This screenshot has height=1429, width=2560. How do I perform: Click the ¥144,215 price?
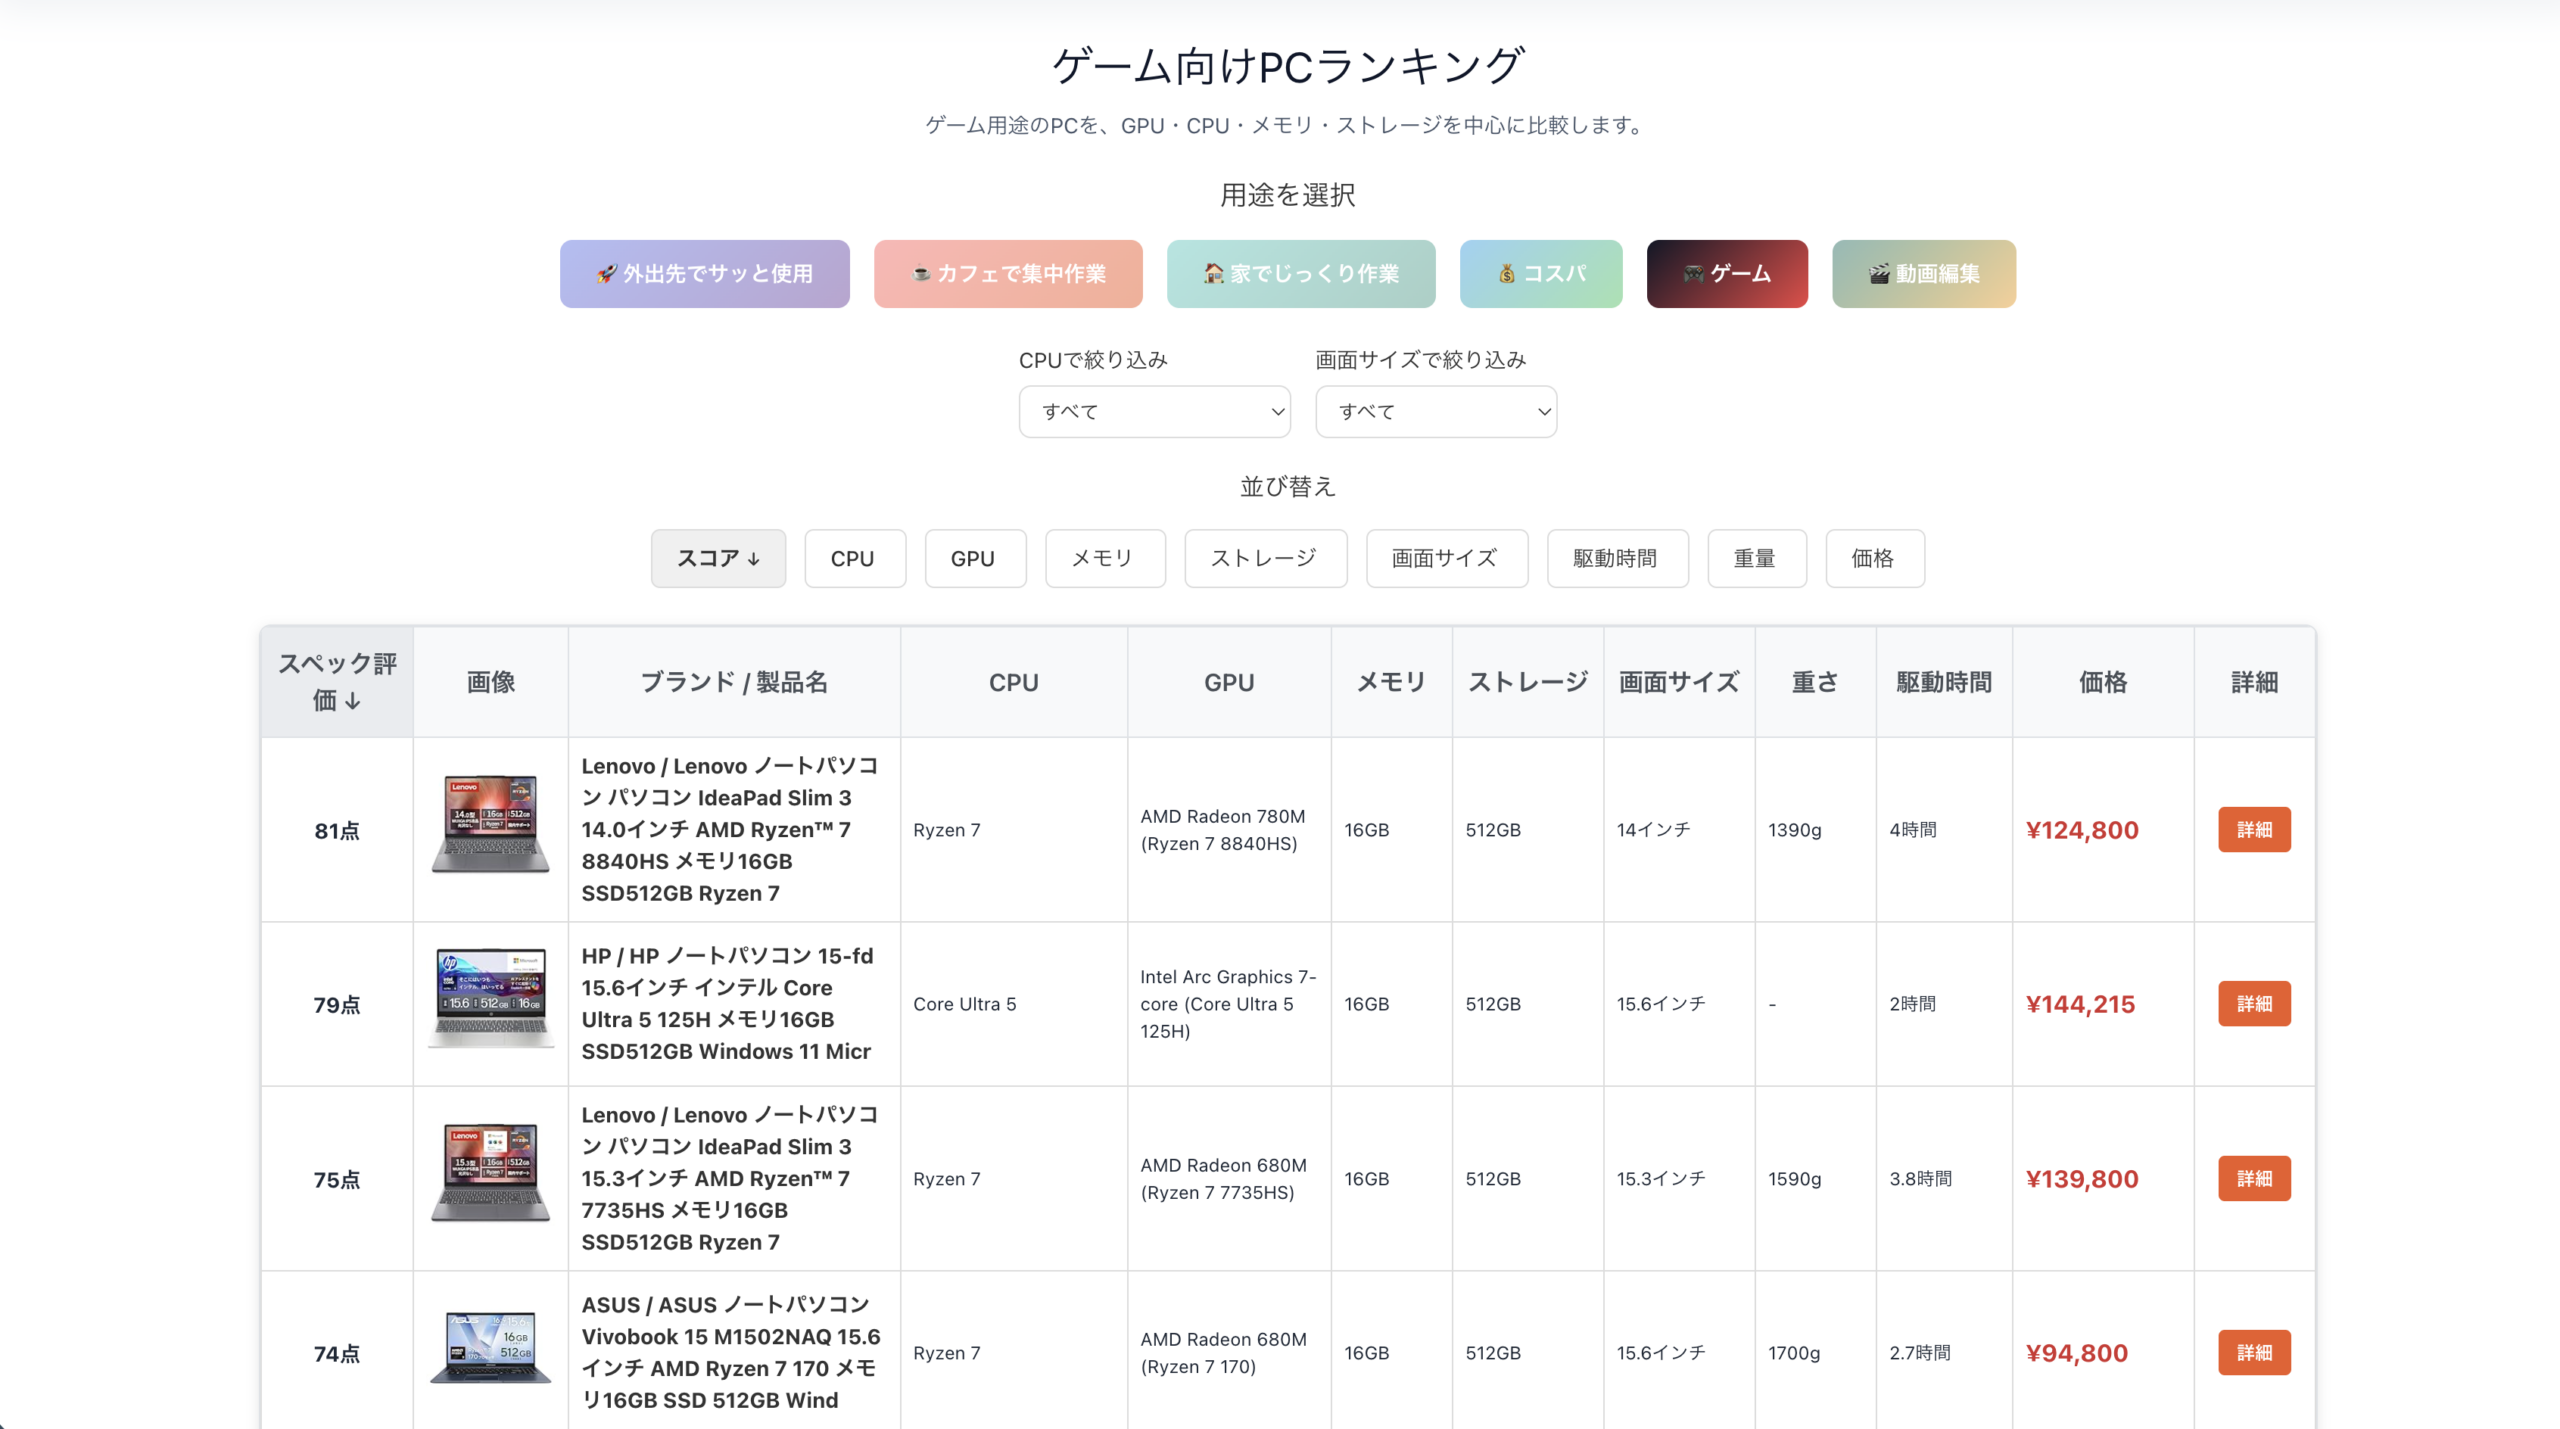(2080, 1004)
